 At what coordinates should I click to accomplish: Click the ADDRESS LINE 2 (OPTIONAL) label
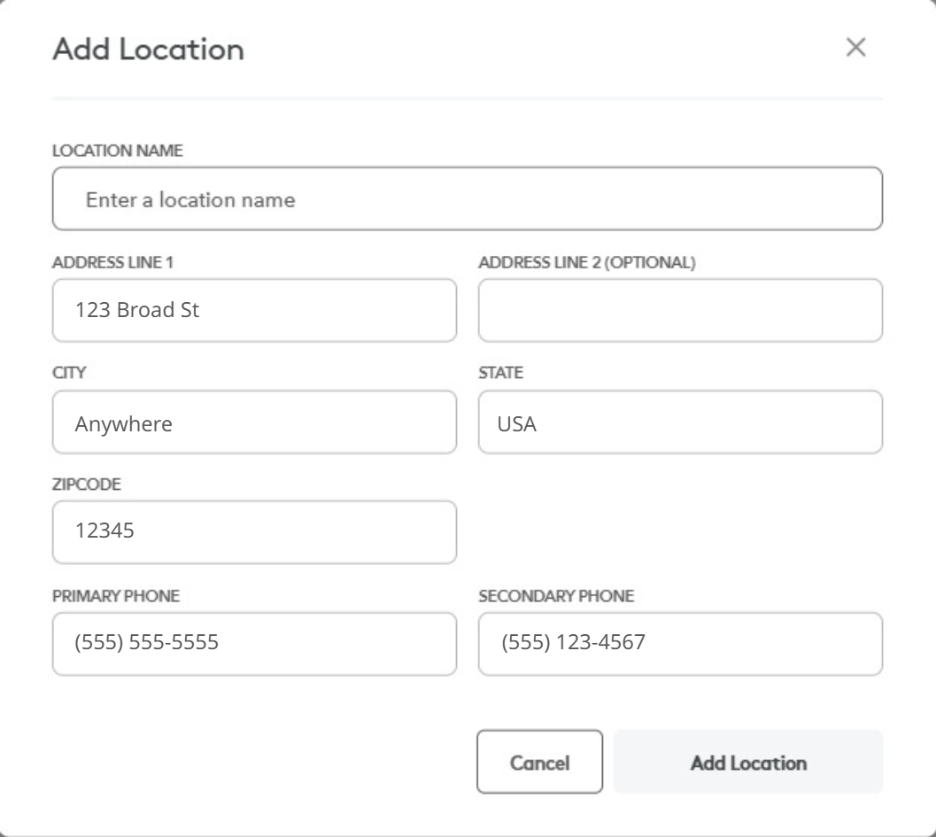[x=587, y=262]
